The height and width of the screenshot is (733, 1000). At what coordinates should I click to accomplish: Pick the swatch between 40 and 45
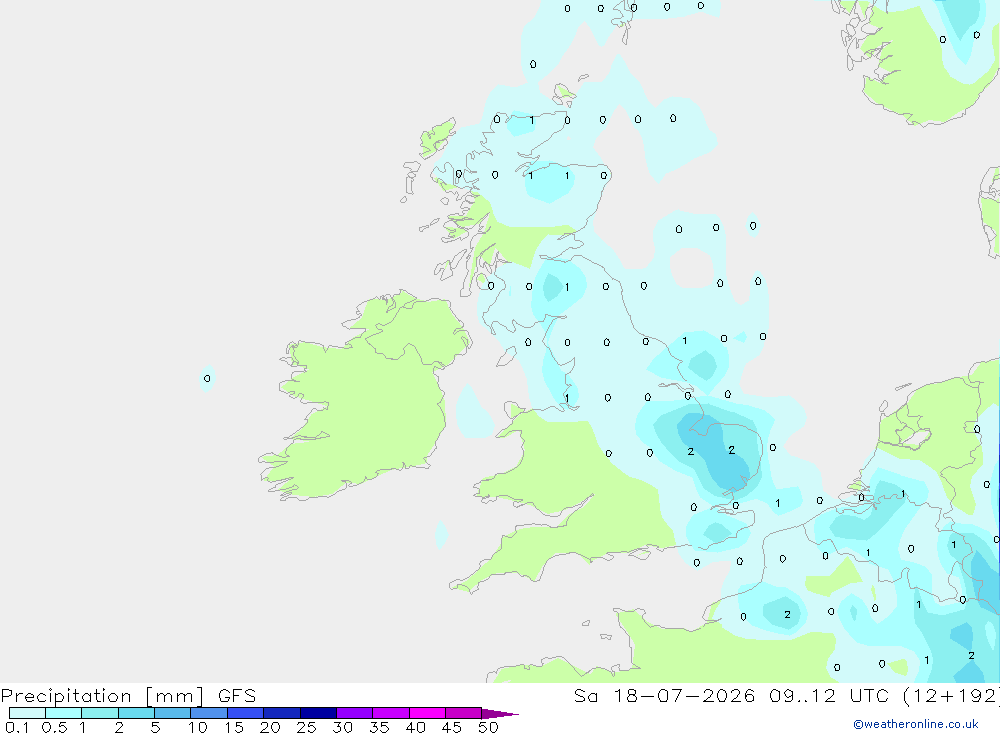pos(427,713)
